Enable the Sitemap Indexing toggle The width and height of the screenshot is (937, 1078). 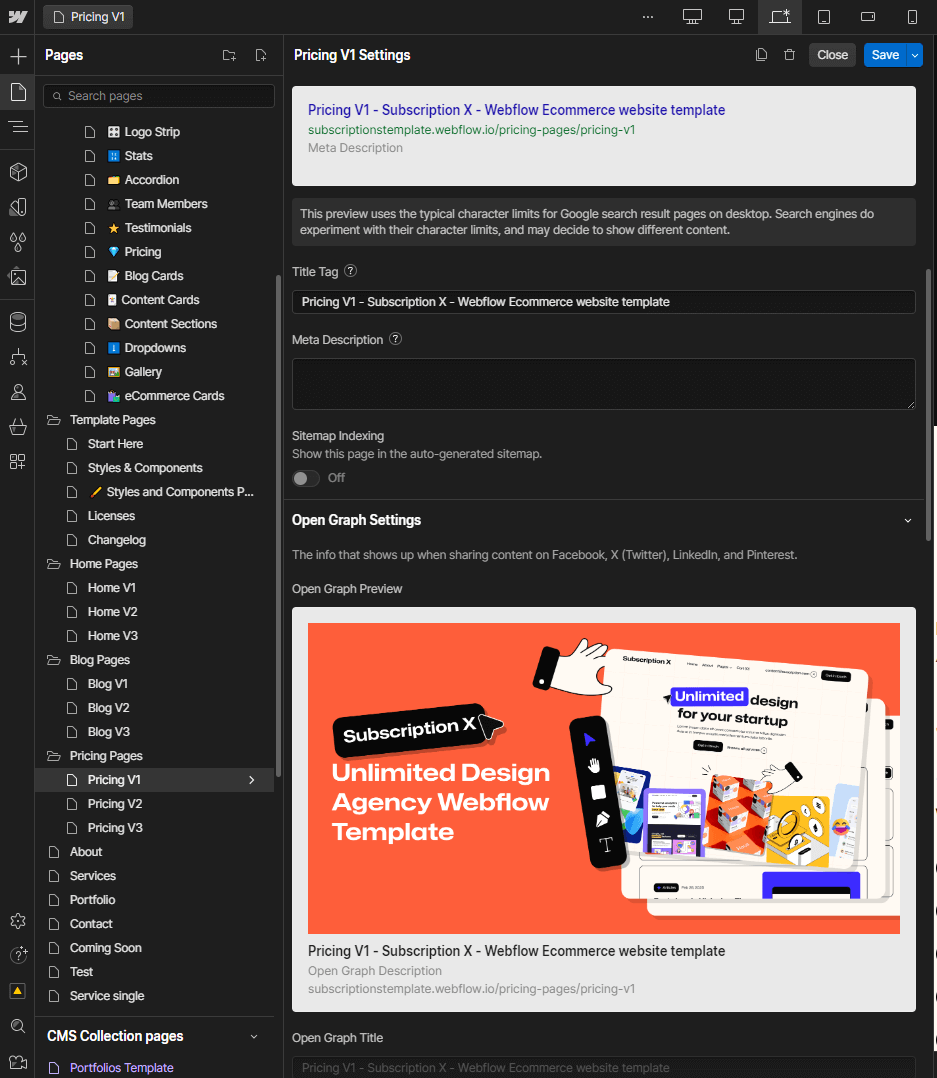305,478
